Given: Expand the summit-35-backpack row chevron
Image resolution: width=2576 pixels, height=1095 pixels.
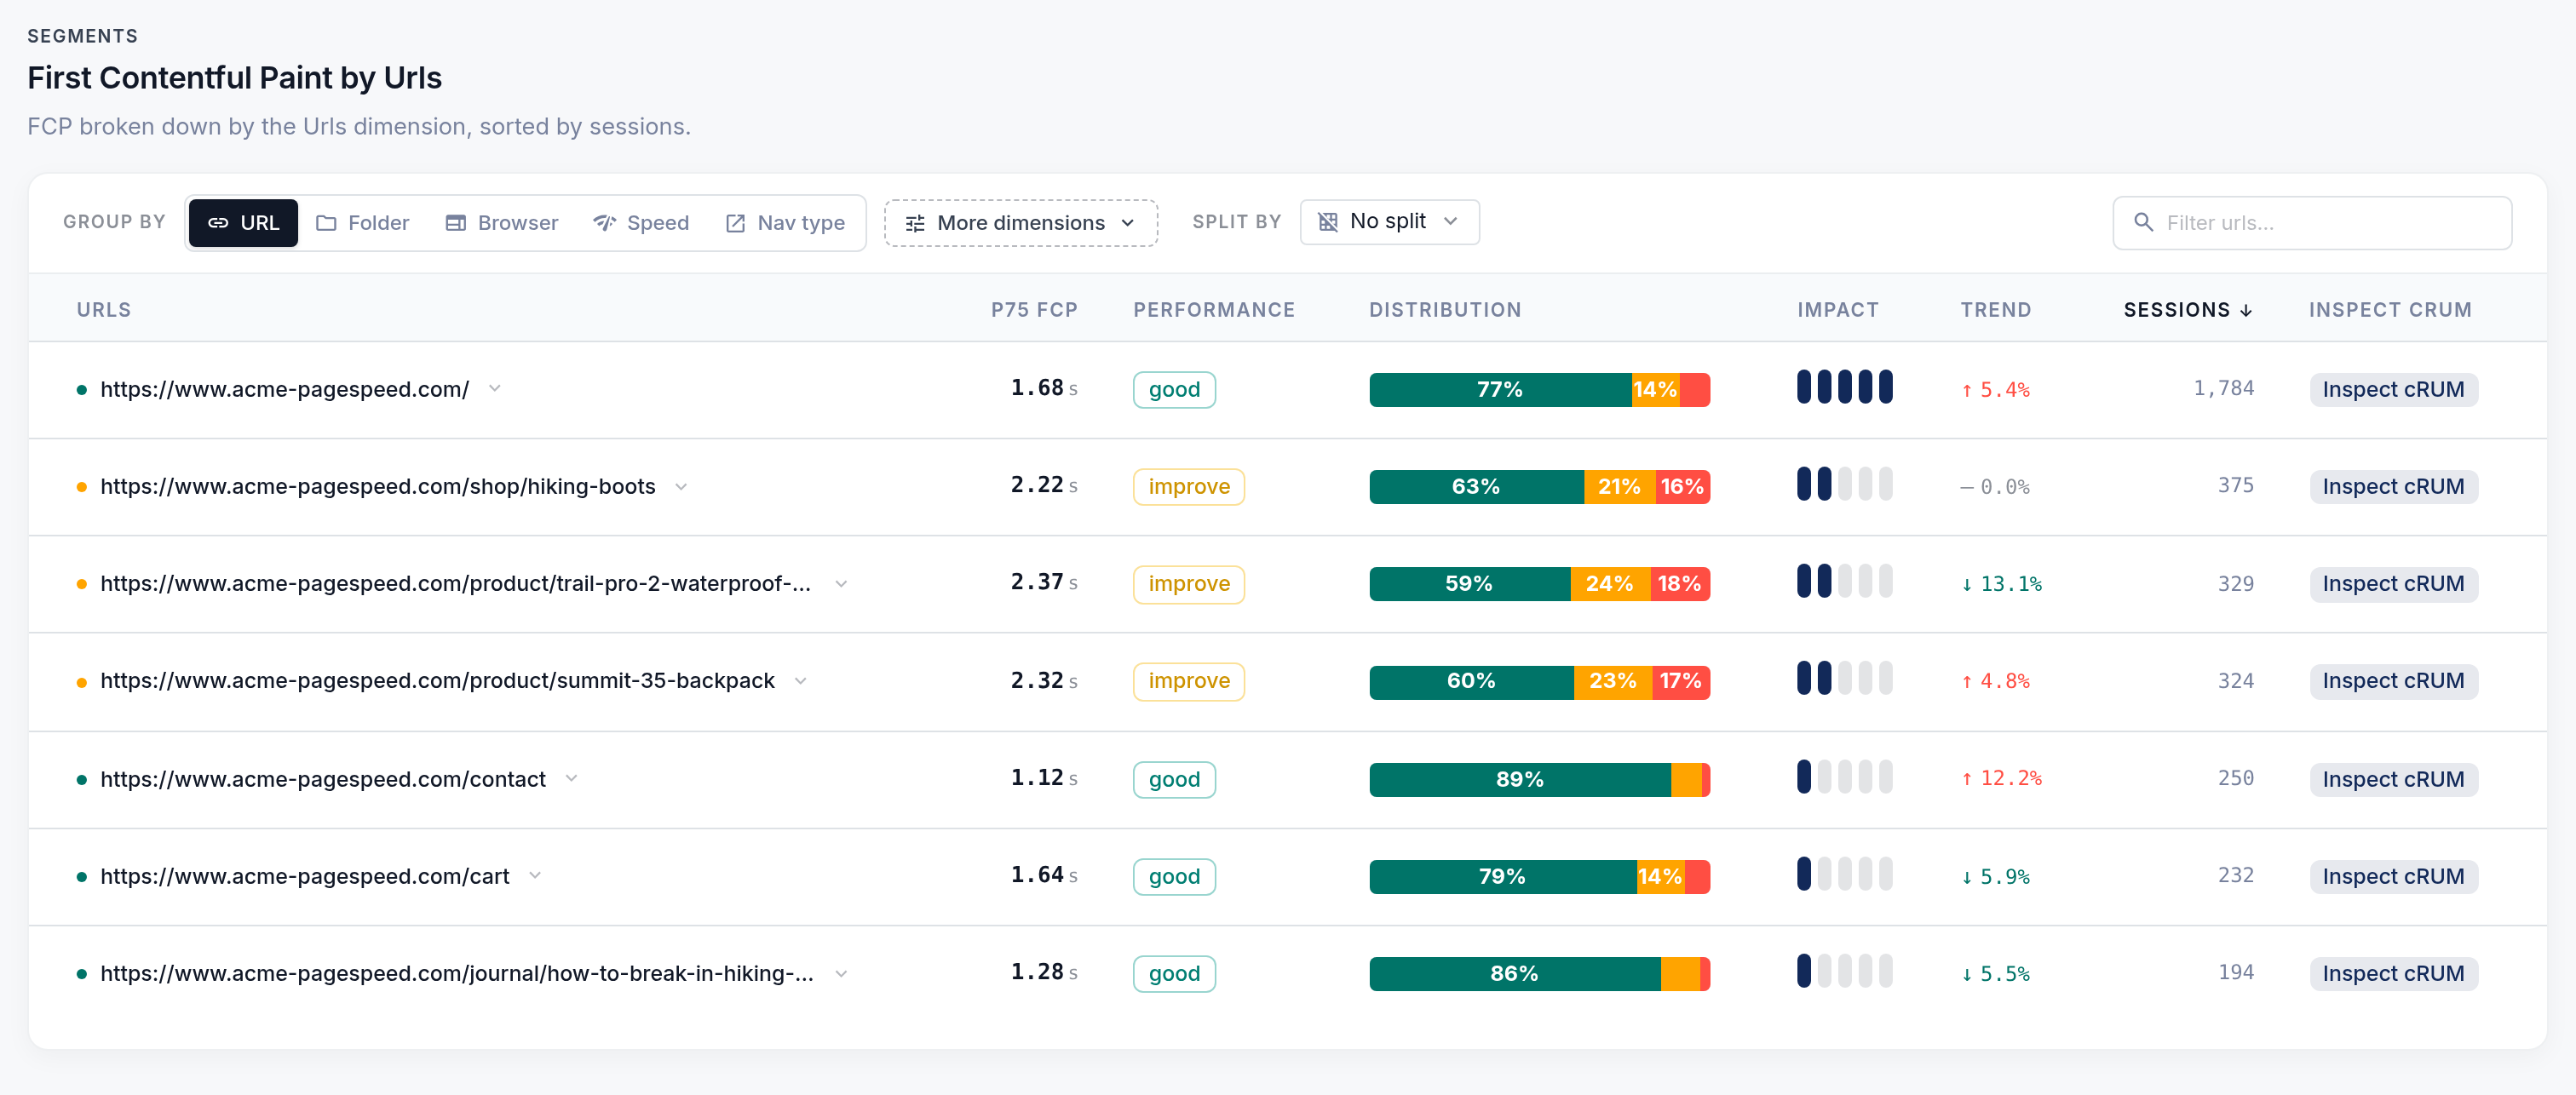Looking at the screenshot, I should (x=800, y=680).
